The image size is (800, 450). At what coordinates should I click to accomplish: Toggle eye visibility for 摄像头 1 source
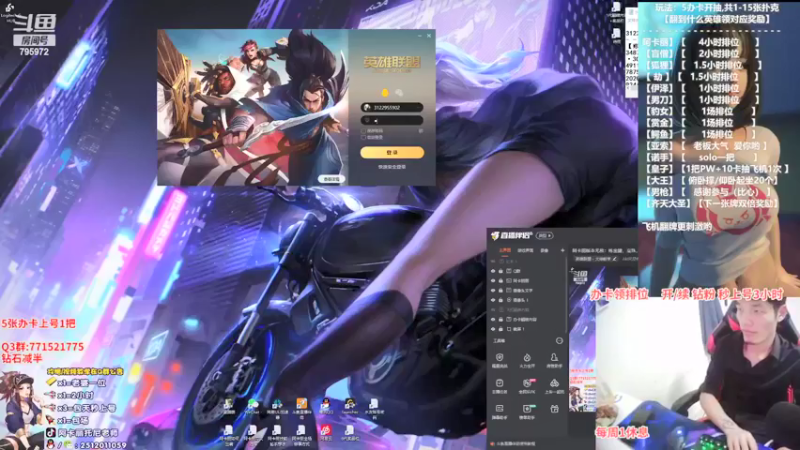(493, 300)
